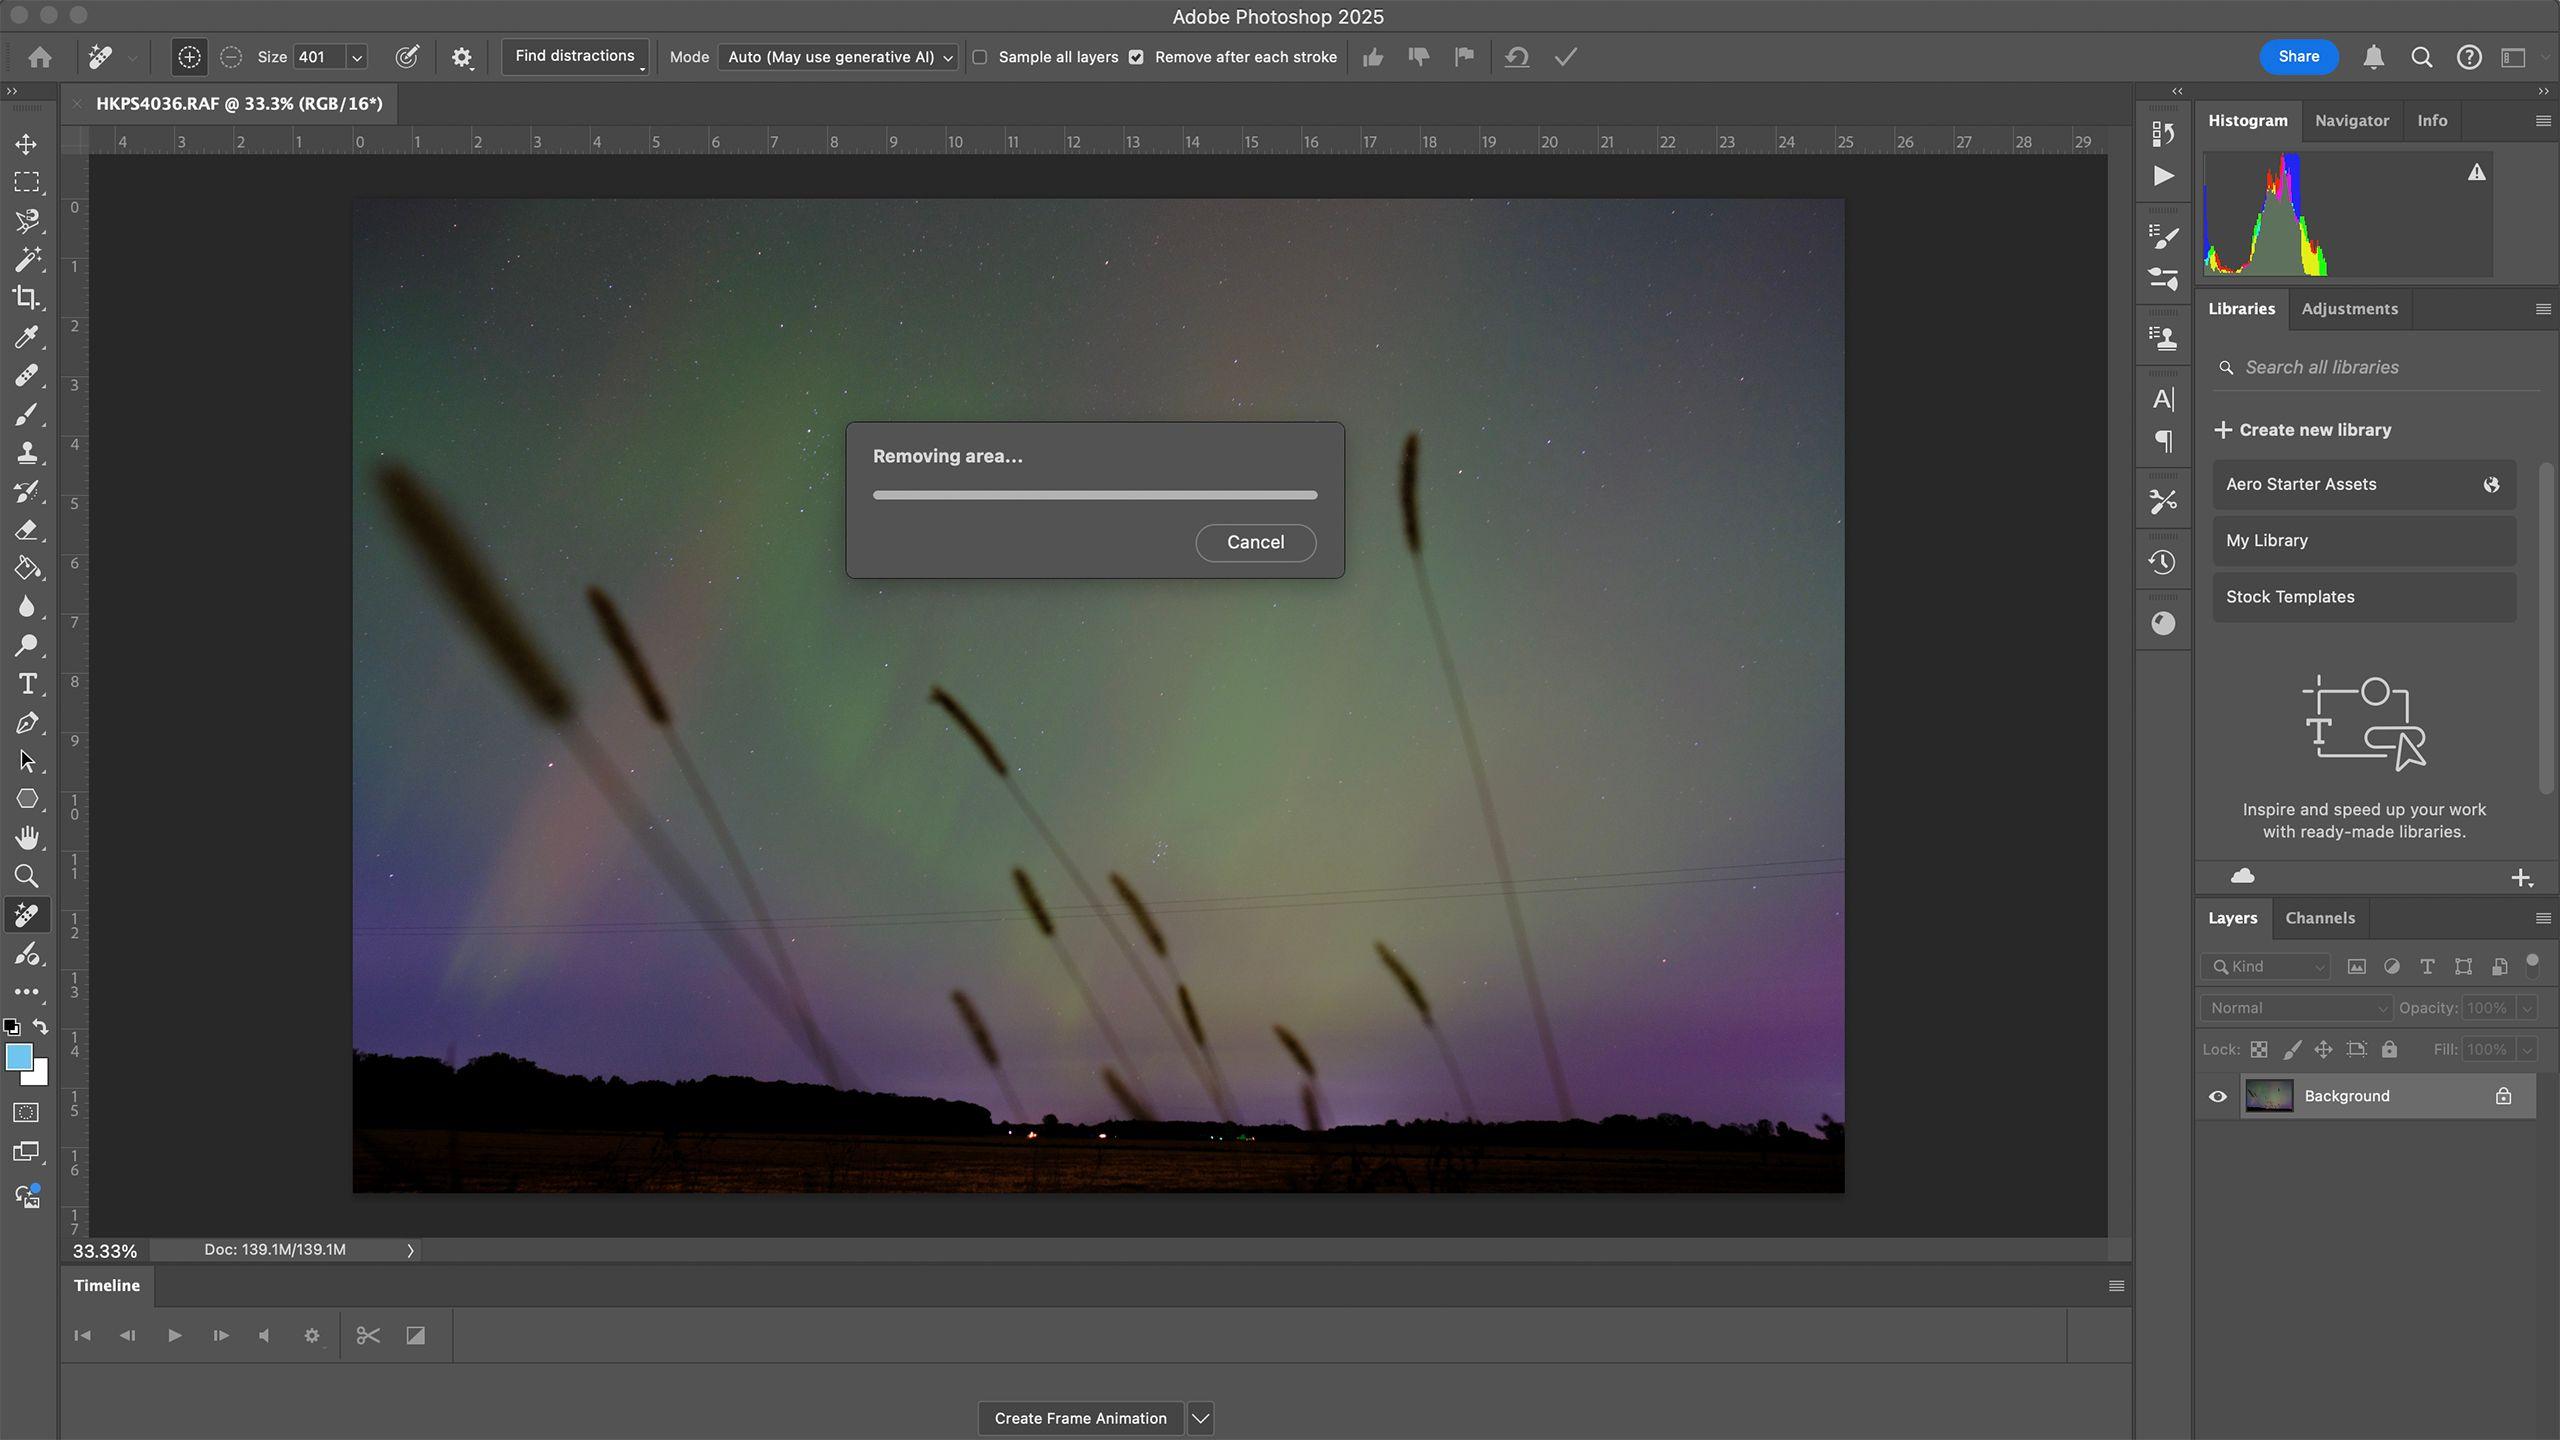Click the blue foreground color swatch
The width and height of the screenshot is (2560, 1440).
click(x=18, y=1057)
